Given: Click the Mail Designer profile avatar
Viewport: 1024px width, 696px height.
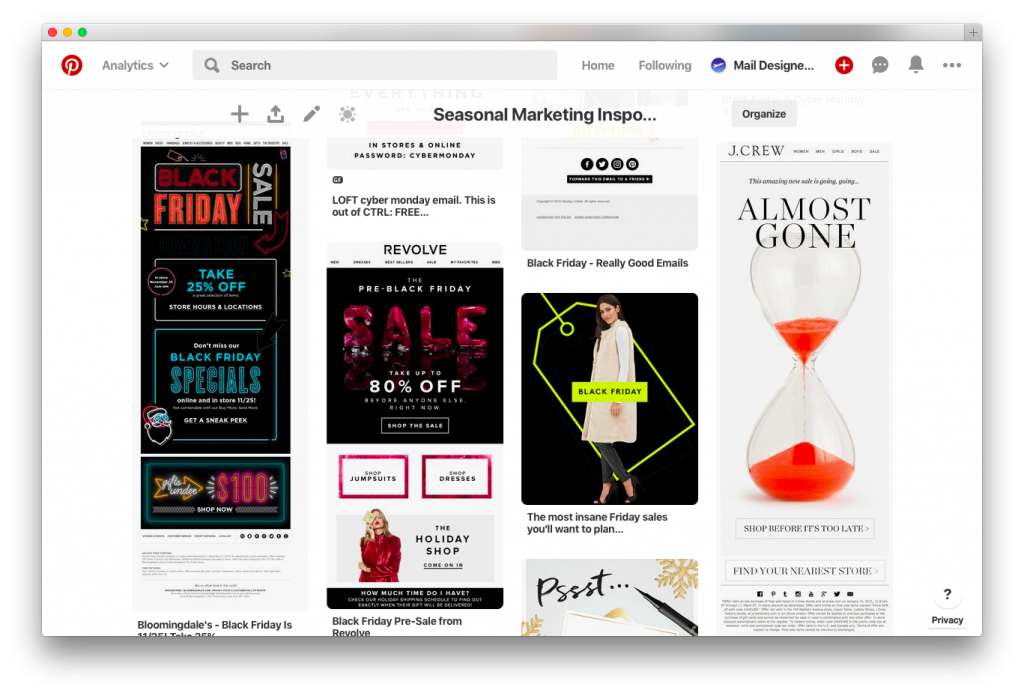Looking at the screenshot, I should [718, 65].
